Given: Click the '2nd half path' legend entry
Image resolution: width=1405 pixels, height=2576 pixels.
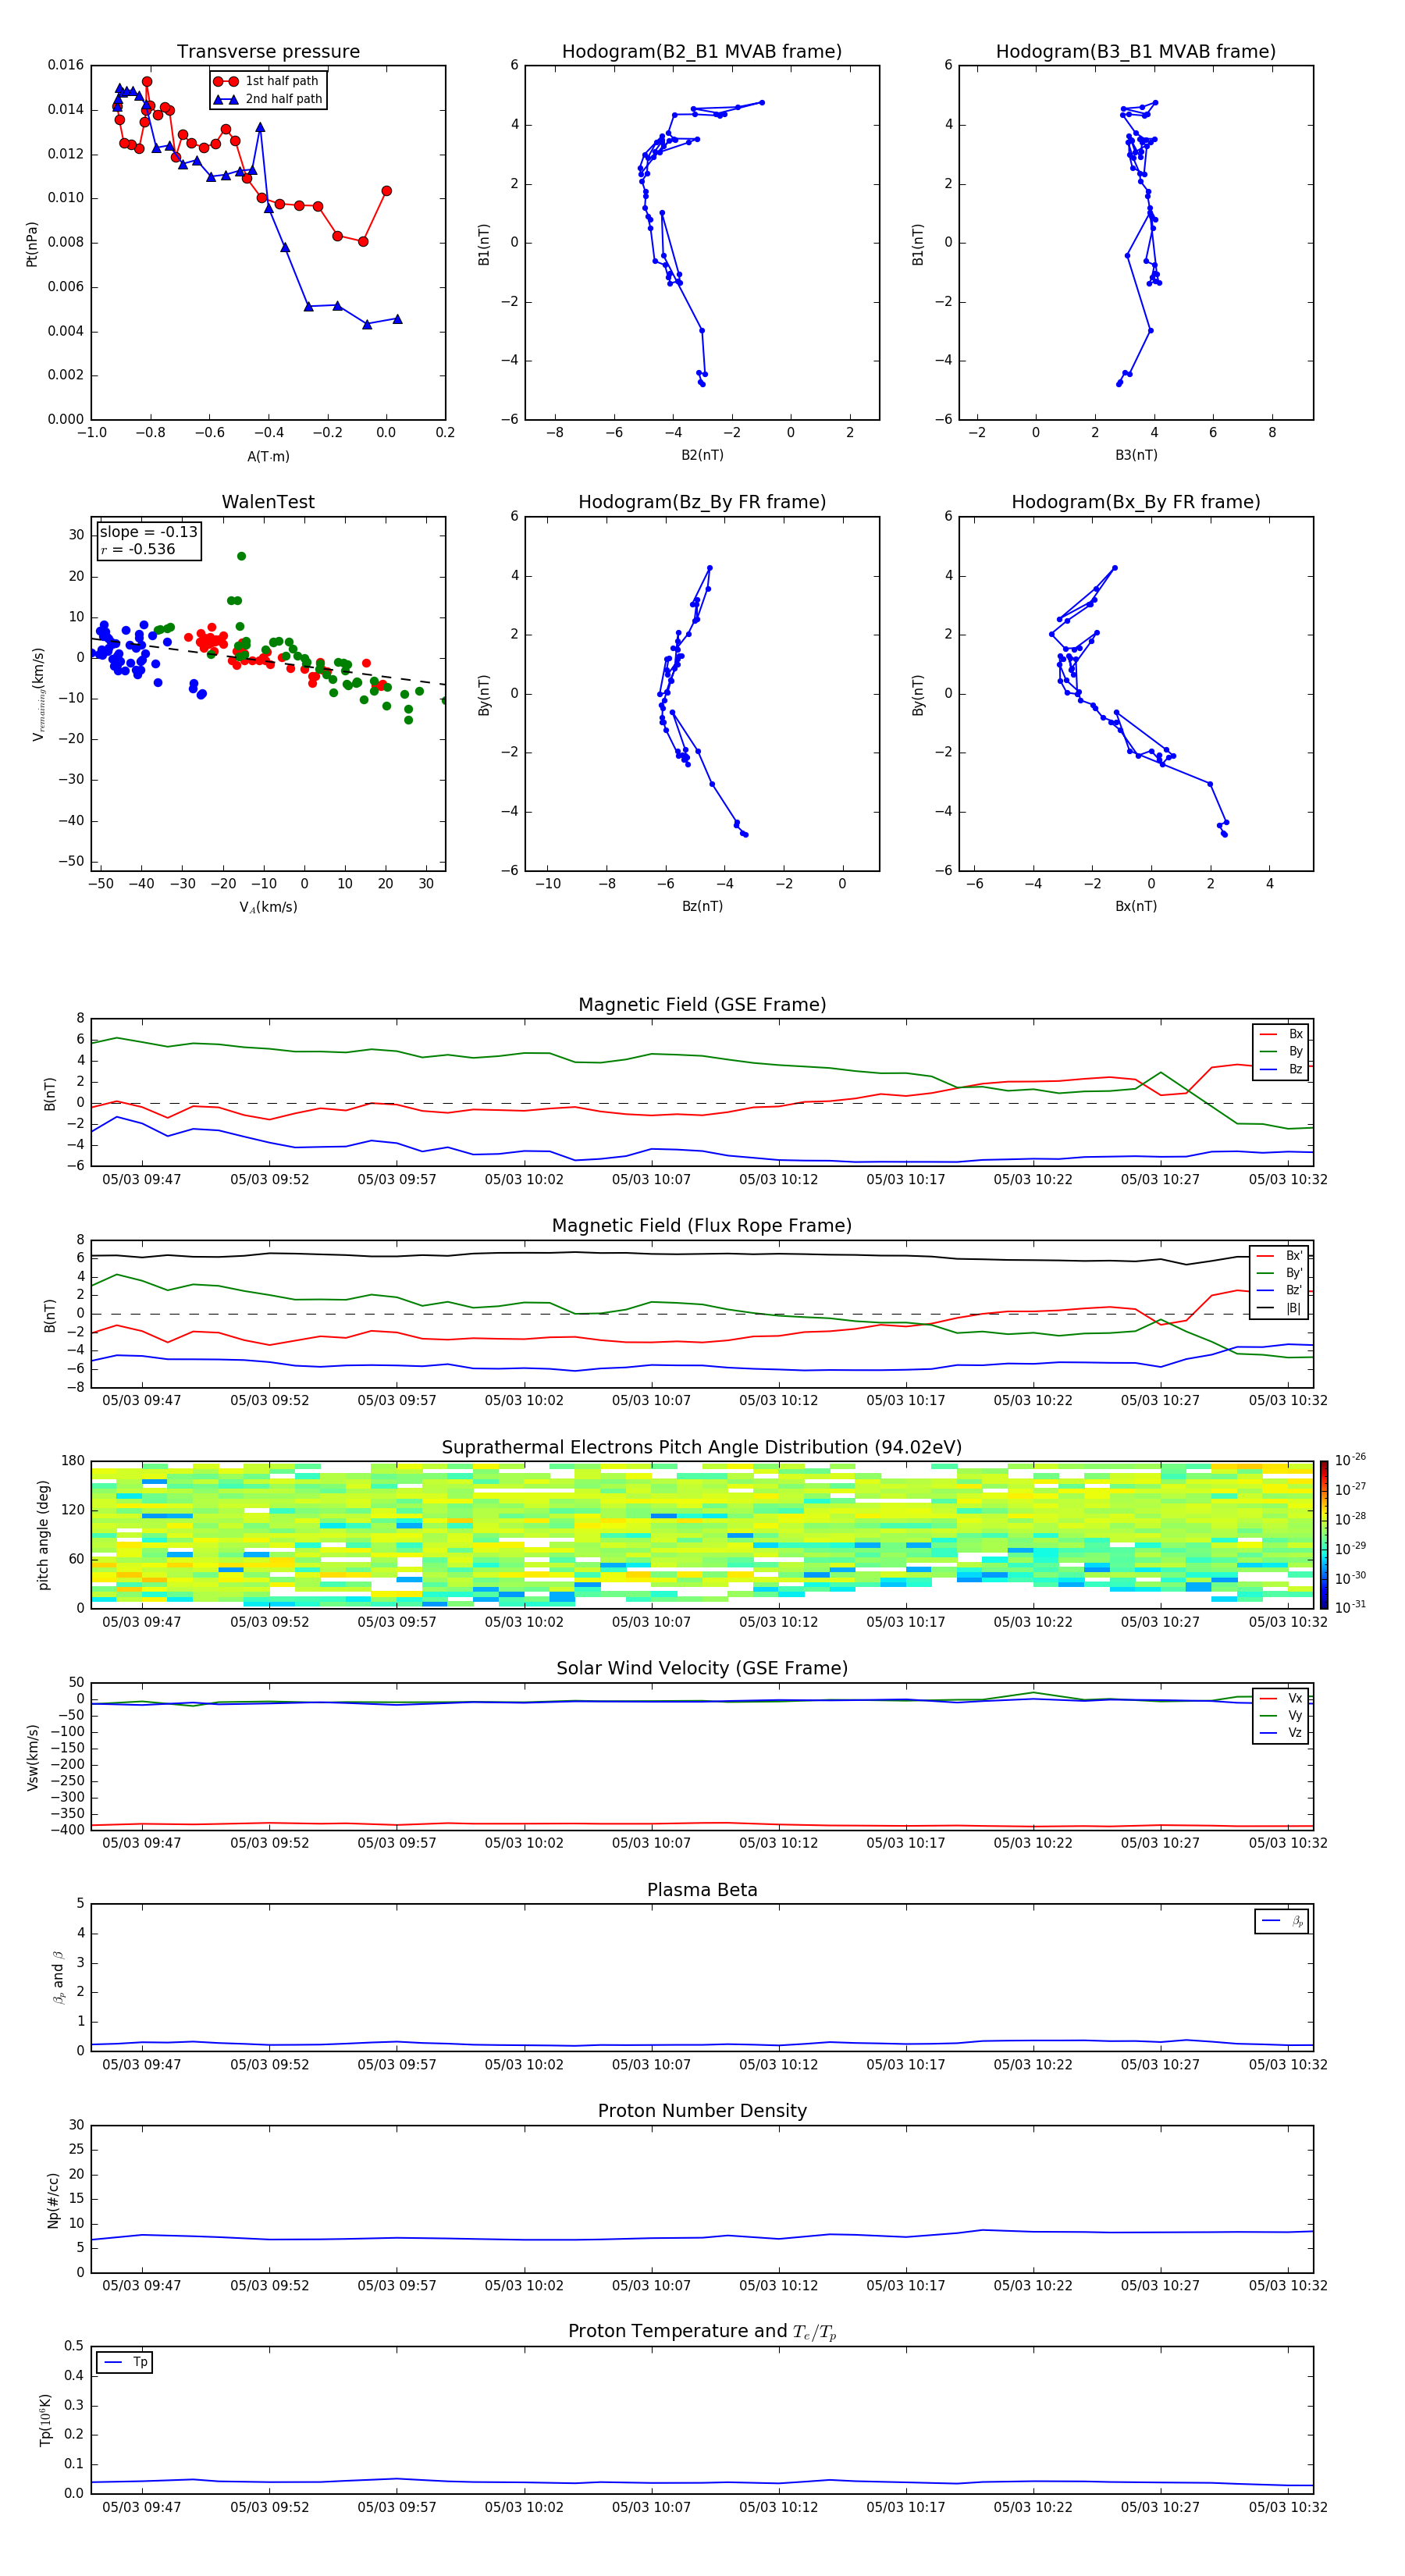Looking at the screenshot, I should [x=268, y=99].
